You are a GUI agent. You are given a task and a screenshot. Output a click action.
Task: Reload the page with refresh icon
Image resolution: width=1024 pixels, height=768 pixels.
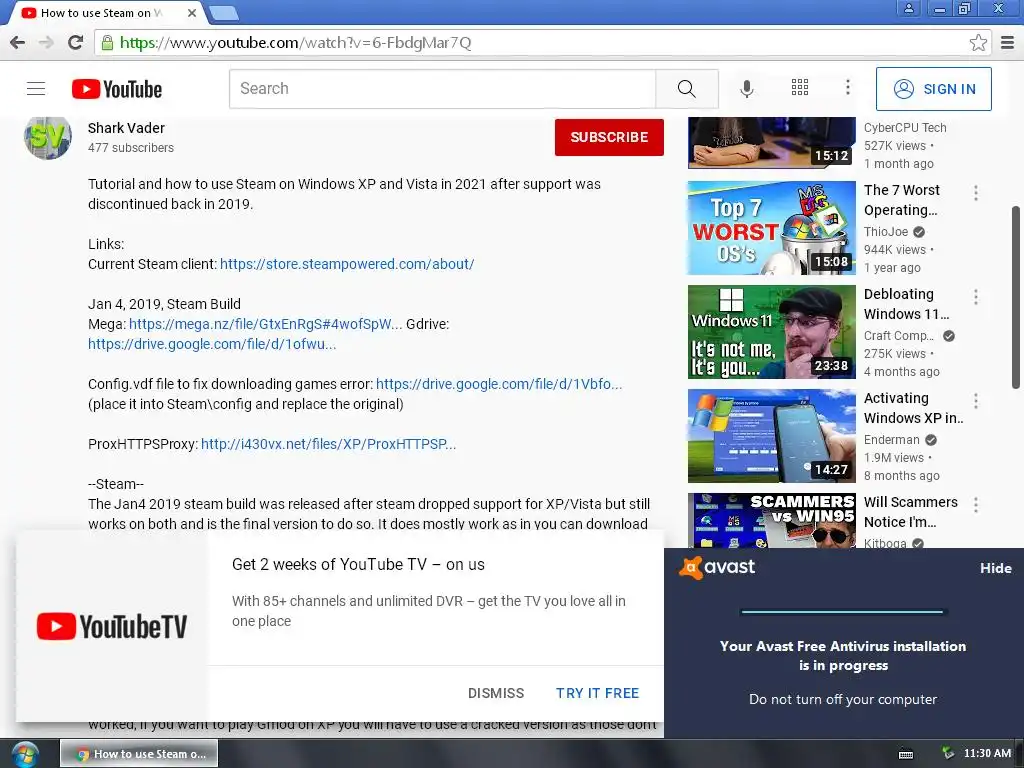[76, 42]
